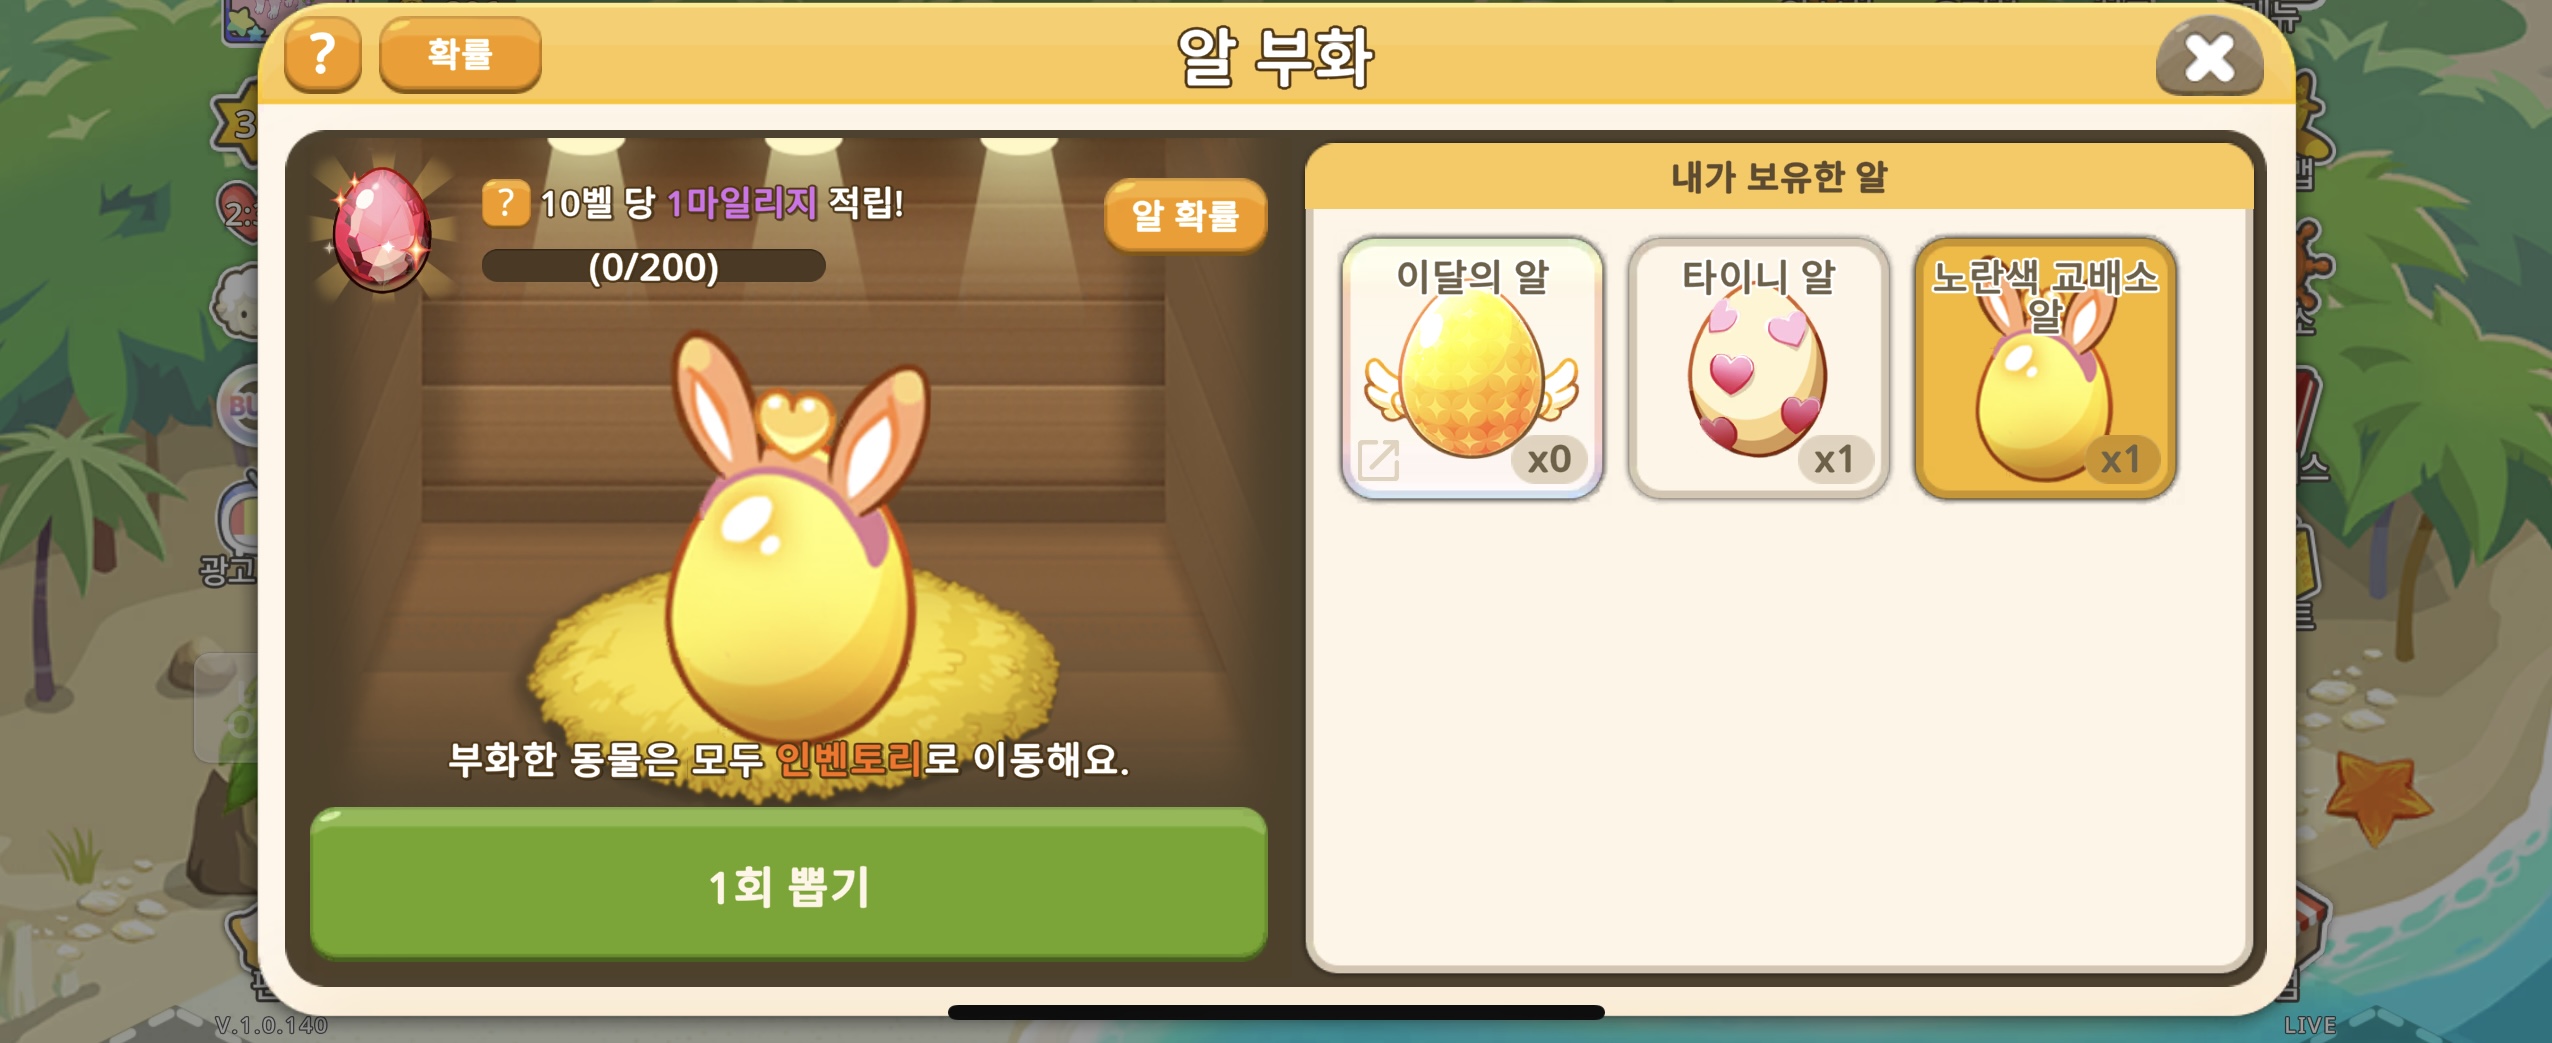Tap the x0 count badge on 이달의 알
Image resolution: width=2552 pixels, height=1043 pixels.
(1549, 460)
